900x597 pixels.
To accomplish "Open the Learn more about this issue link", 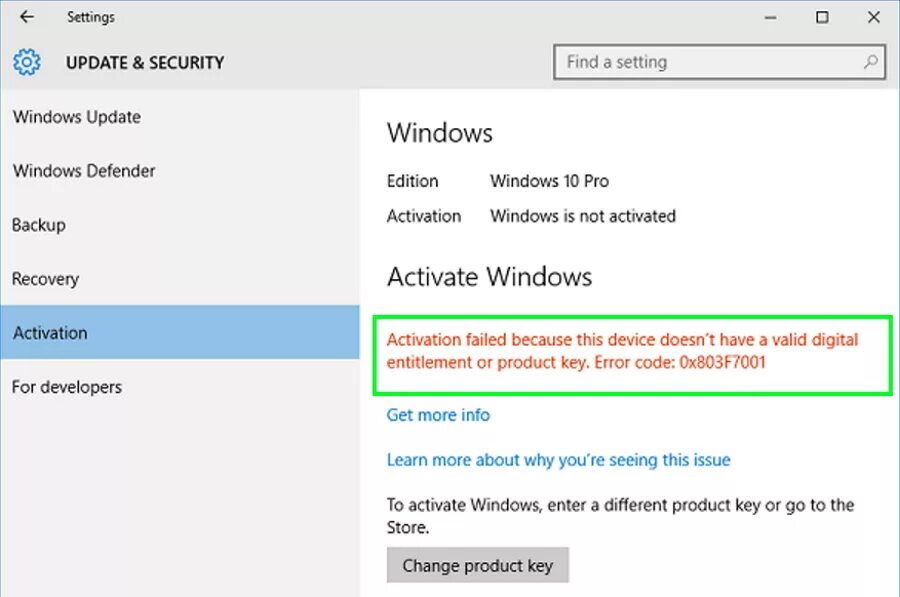I will click(558, 460).
